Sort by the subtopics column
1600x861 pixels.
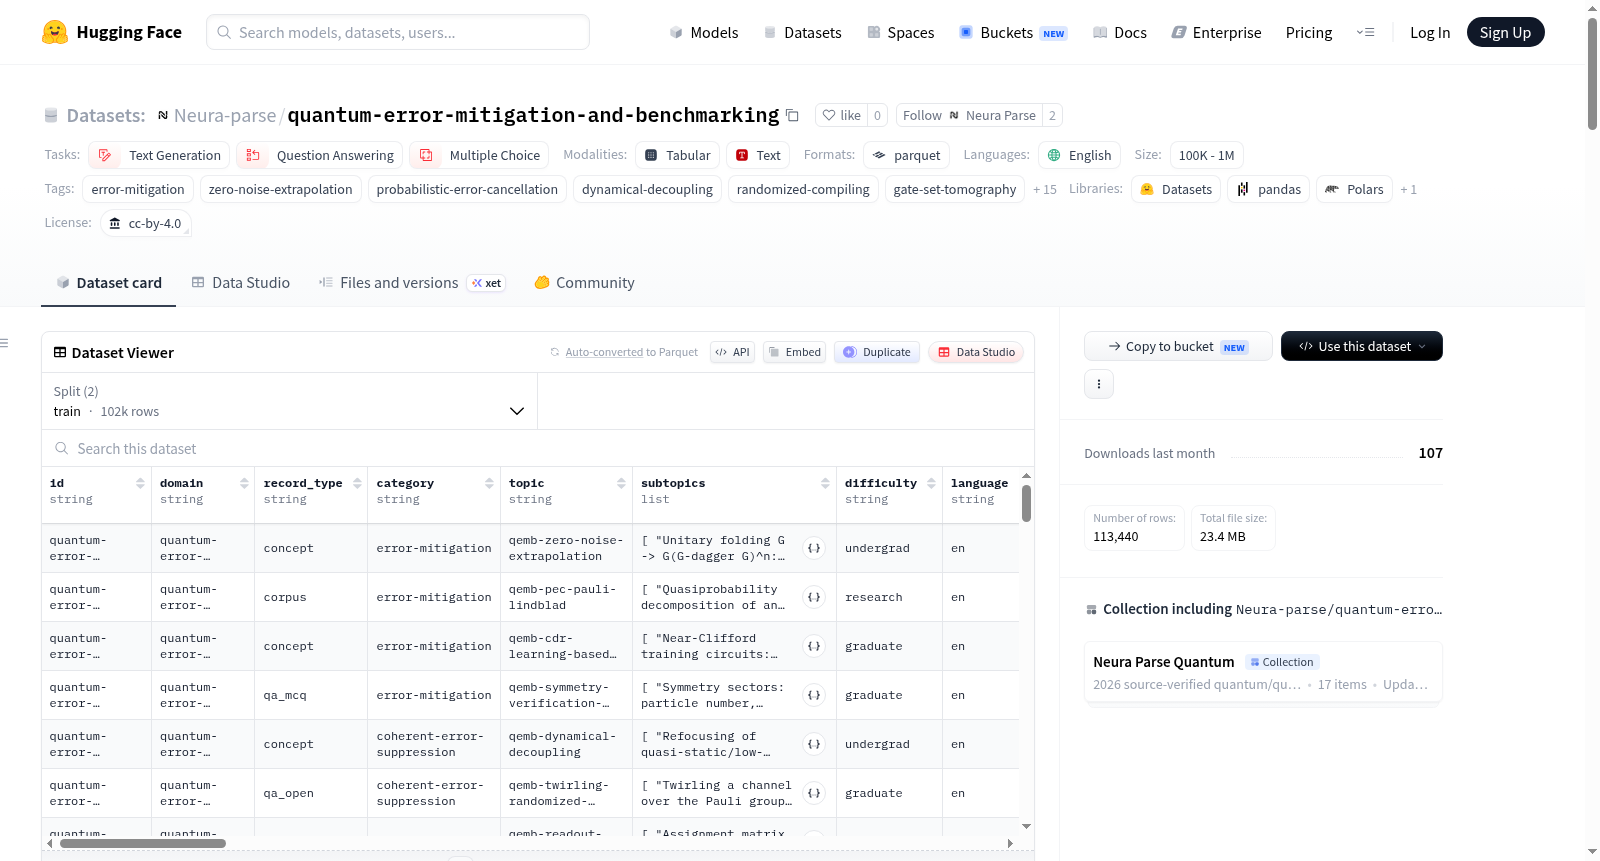click(825, 483)
